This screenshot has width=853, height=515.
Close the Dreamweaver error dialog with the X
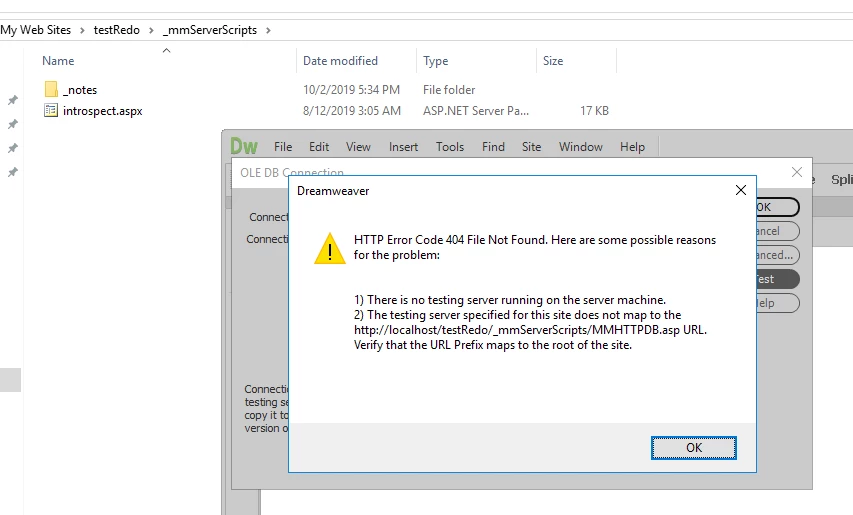[740, 190]
